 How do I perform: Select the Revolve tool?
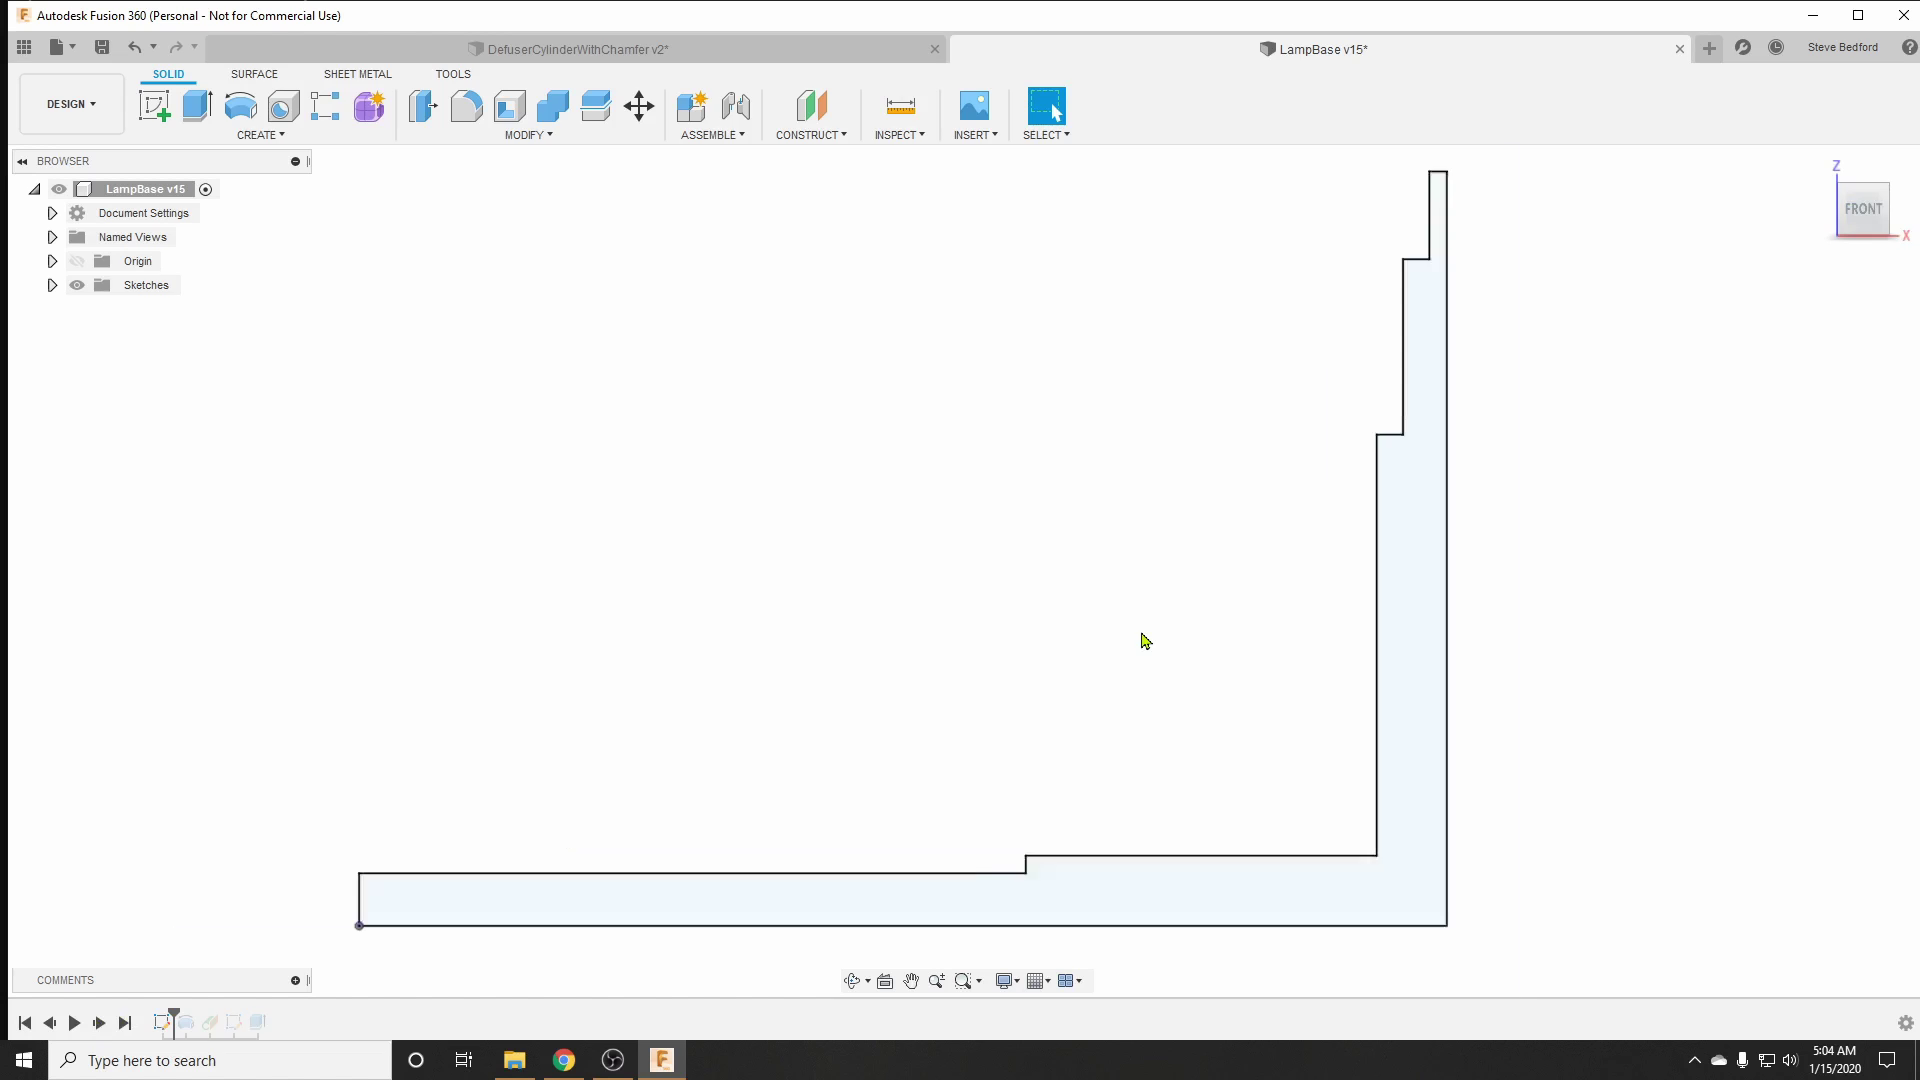coord(239,105)
